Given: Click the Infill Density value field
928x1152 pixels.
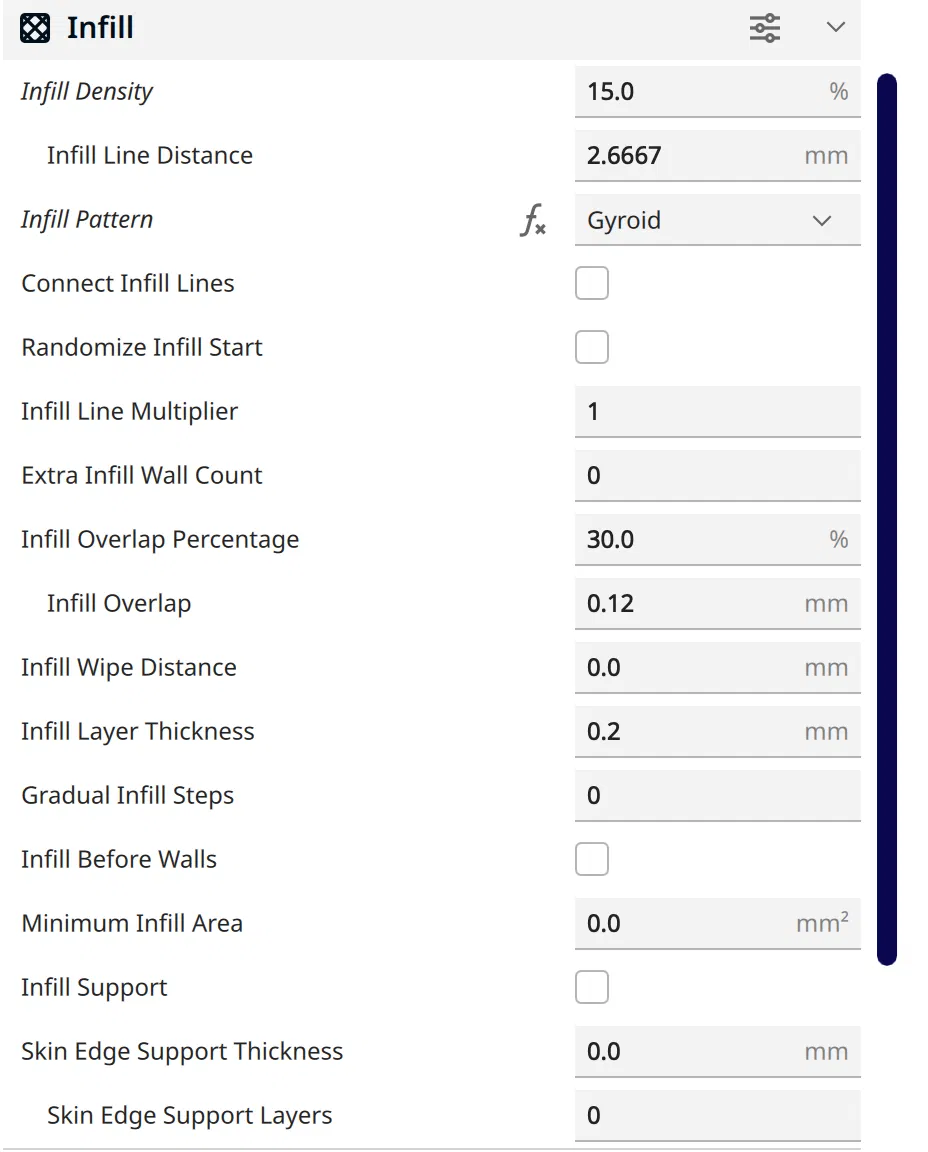Looking at the screenshot, I should click(700, 92).
